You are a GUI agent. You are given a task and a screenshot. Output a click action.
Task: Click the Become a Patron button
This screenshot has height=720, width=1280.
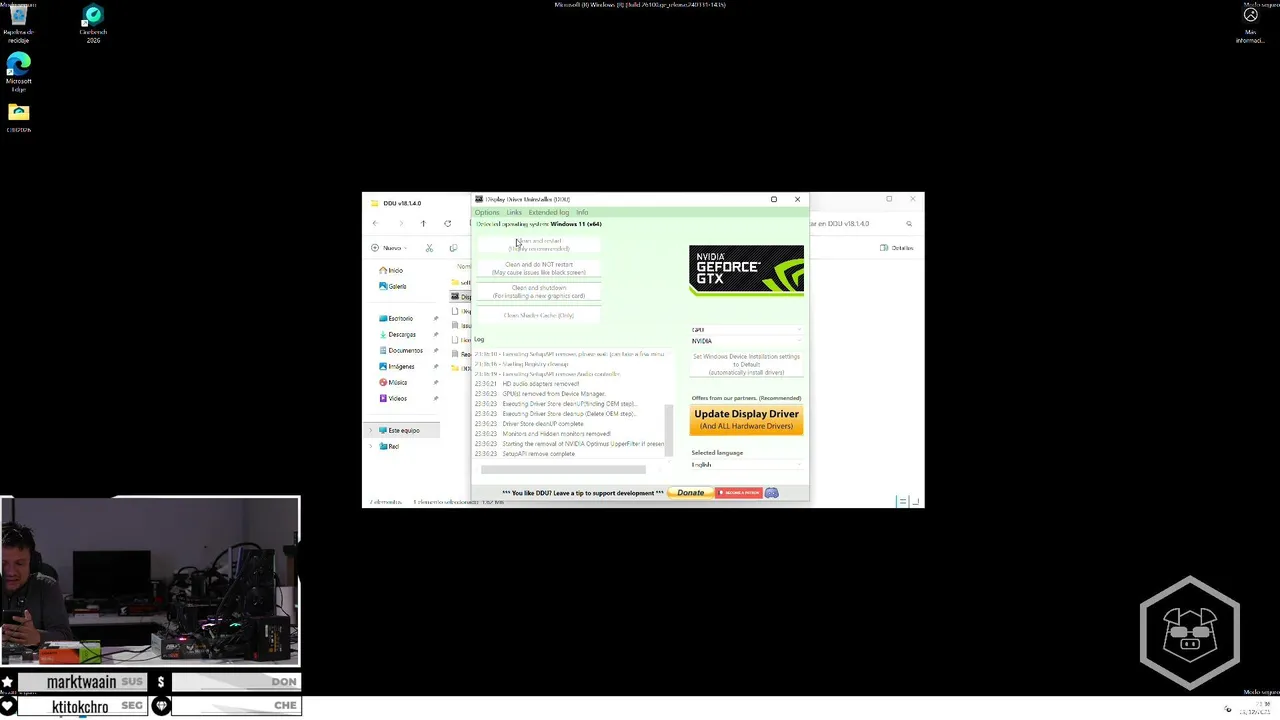pos(739,493)
